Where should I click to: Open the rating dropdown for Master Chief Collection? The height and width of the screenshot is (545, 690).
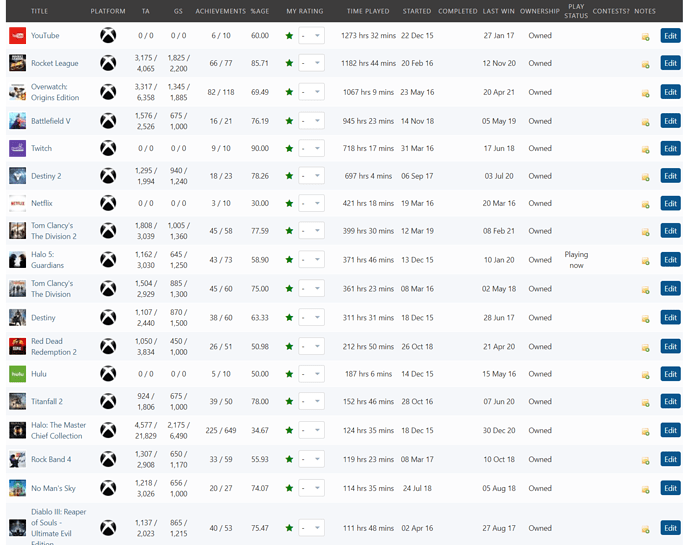[x=311, y=430]
